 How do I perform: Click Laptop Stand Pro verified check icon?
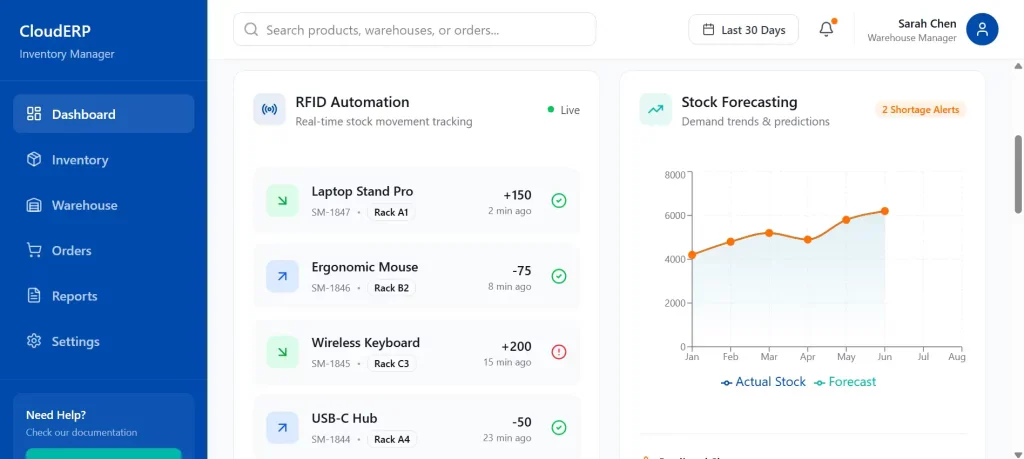[x=558, y=200]
